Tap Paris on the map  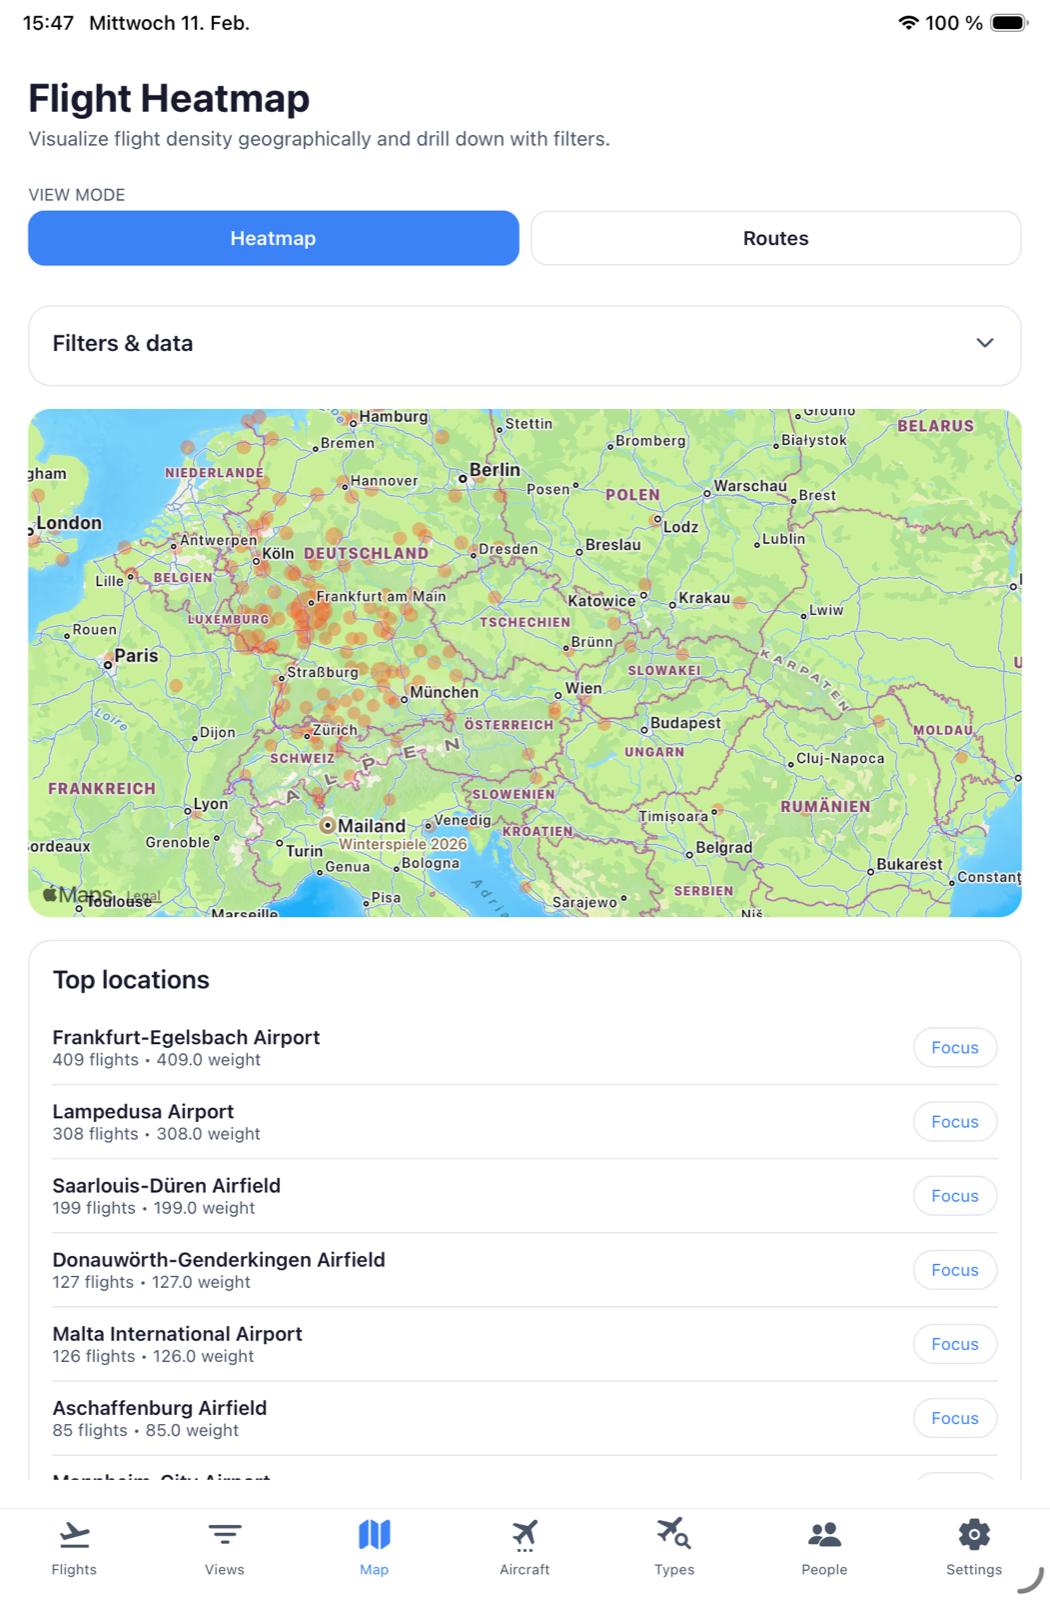[x=136, y=656]
